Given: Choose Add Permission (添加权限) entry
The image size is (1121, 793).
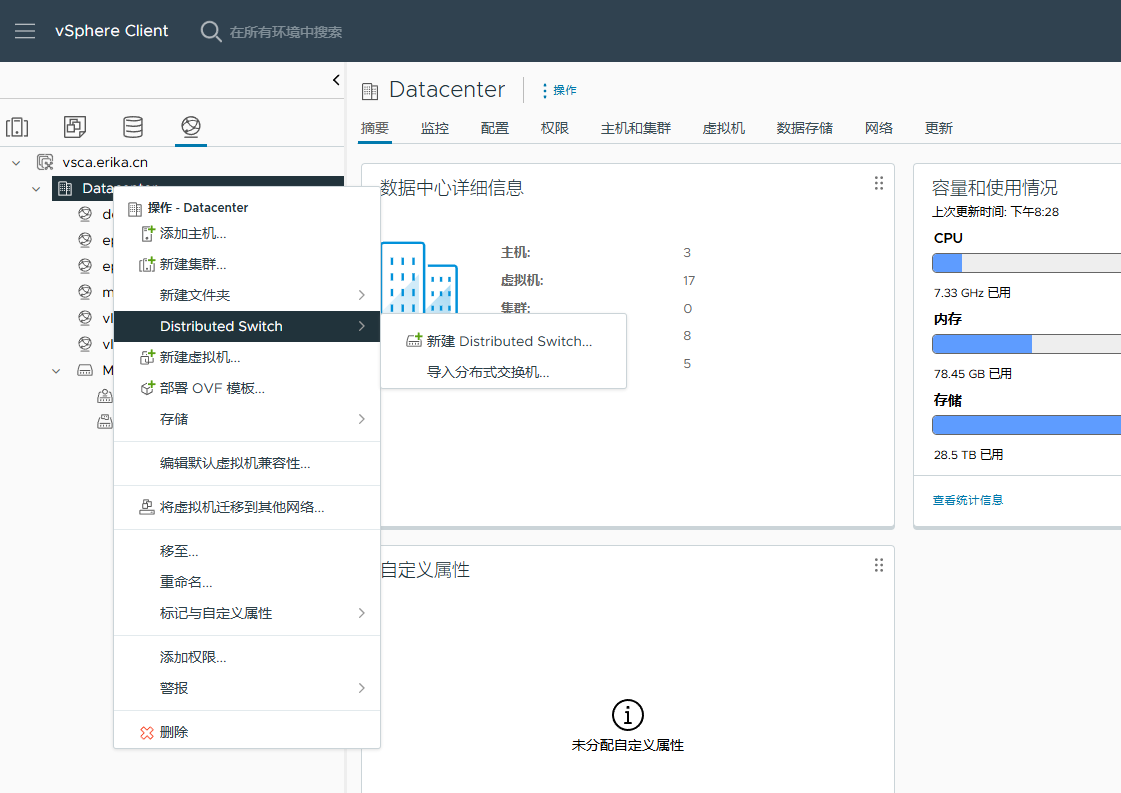Looking at the screenshot, I should 247,656.
